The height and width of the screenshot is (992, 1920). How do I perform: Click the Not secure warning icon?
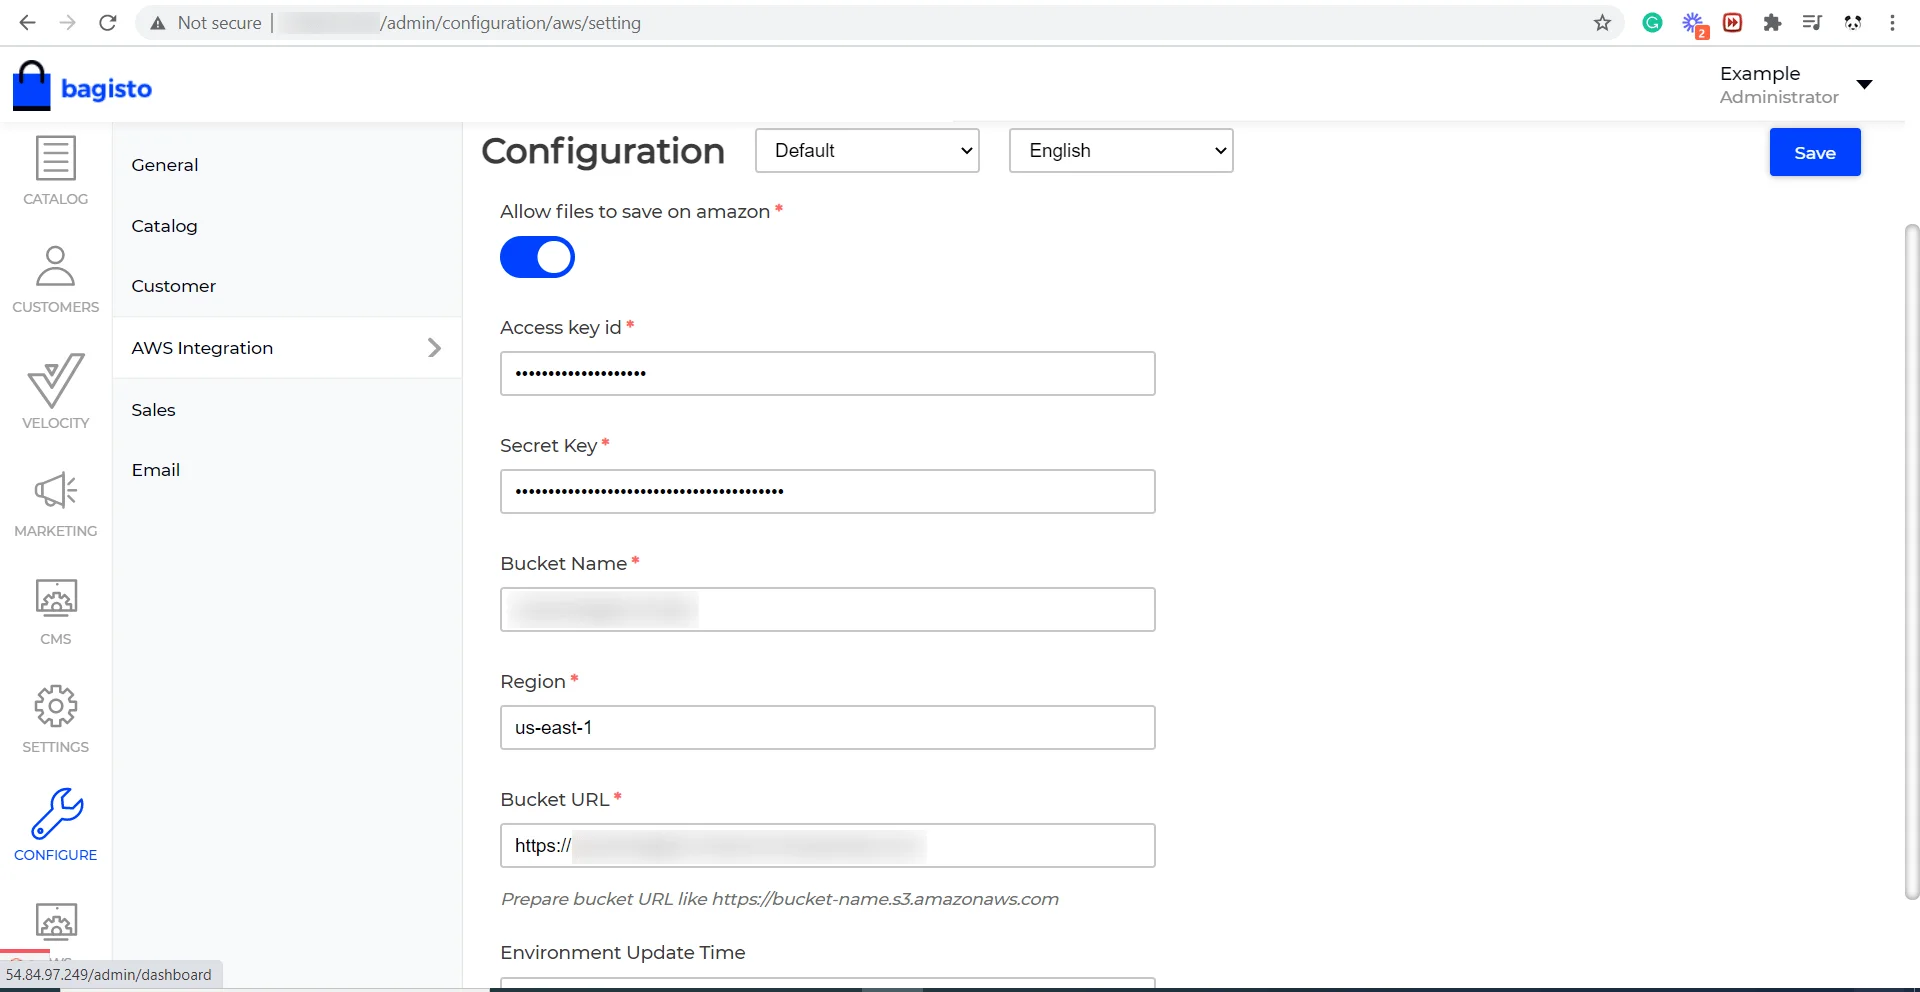[x=157, y=22]
